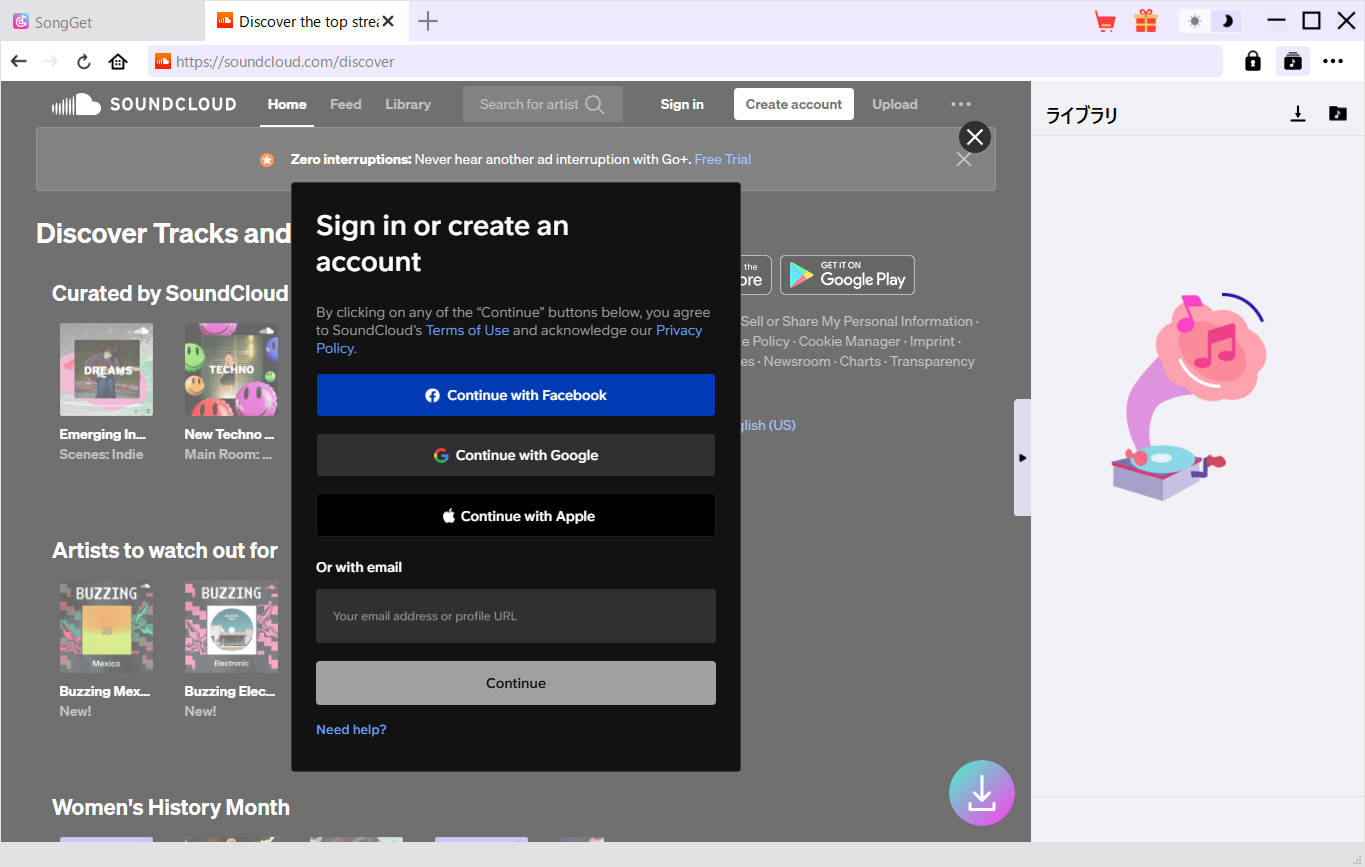Open the three-dots app menu
The image size is (1365, 867).
click(1333, 62)
